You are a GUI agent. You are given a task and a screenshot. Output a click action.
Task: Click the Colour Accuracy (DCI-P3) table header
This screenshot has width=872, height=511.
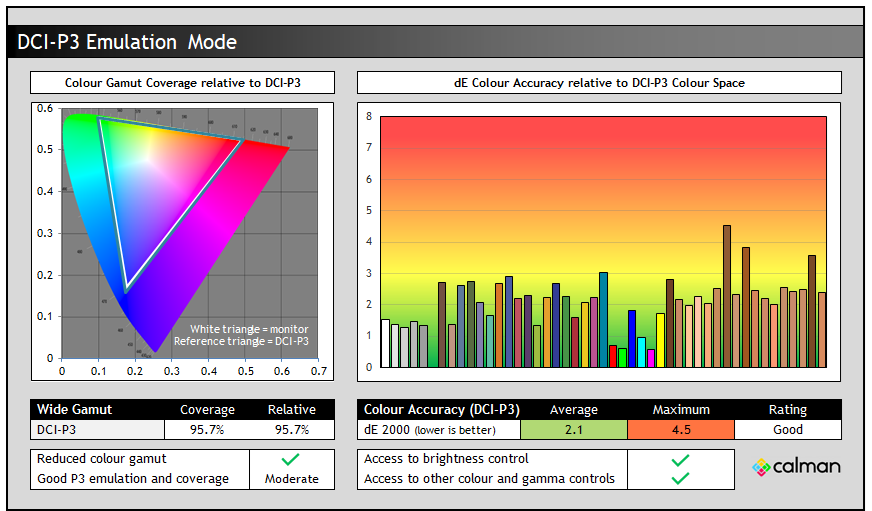(x=440, y=409)
